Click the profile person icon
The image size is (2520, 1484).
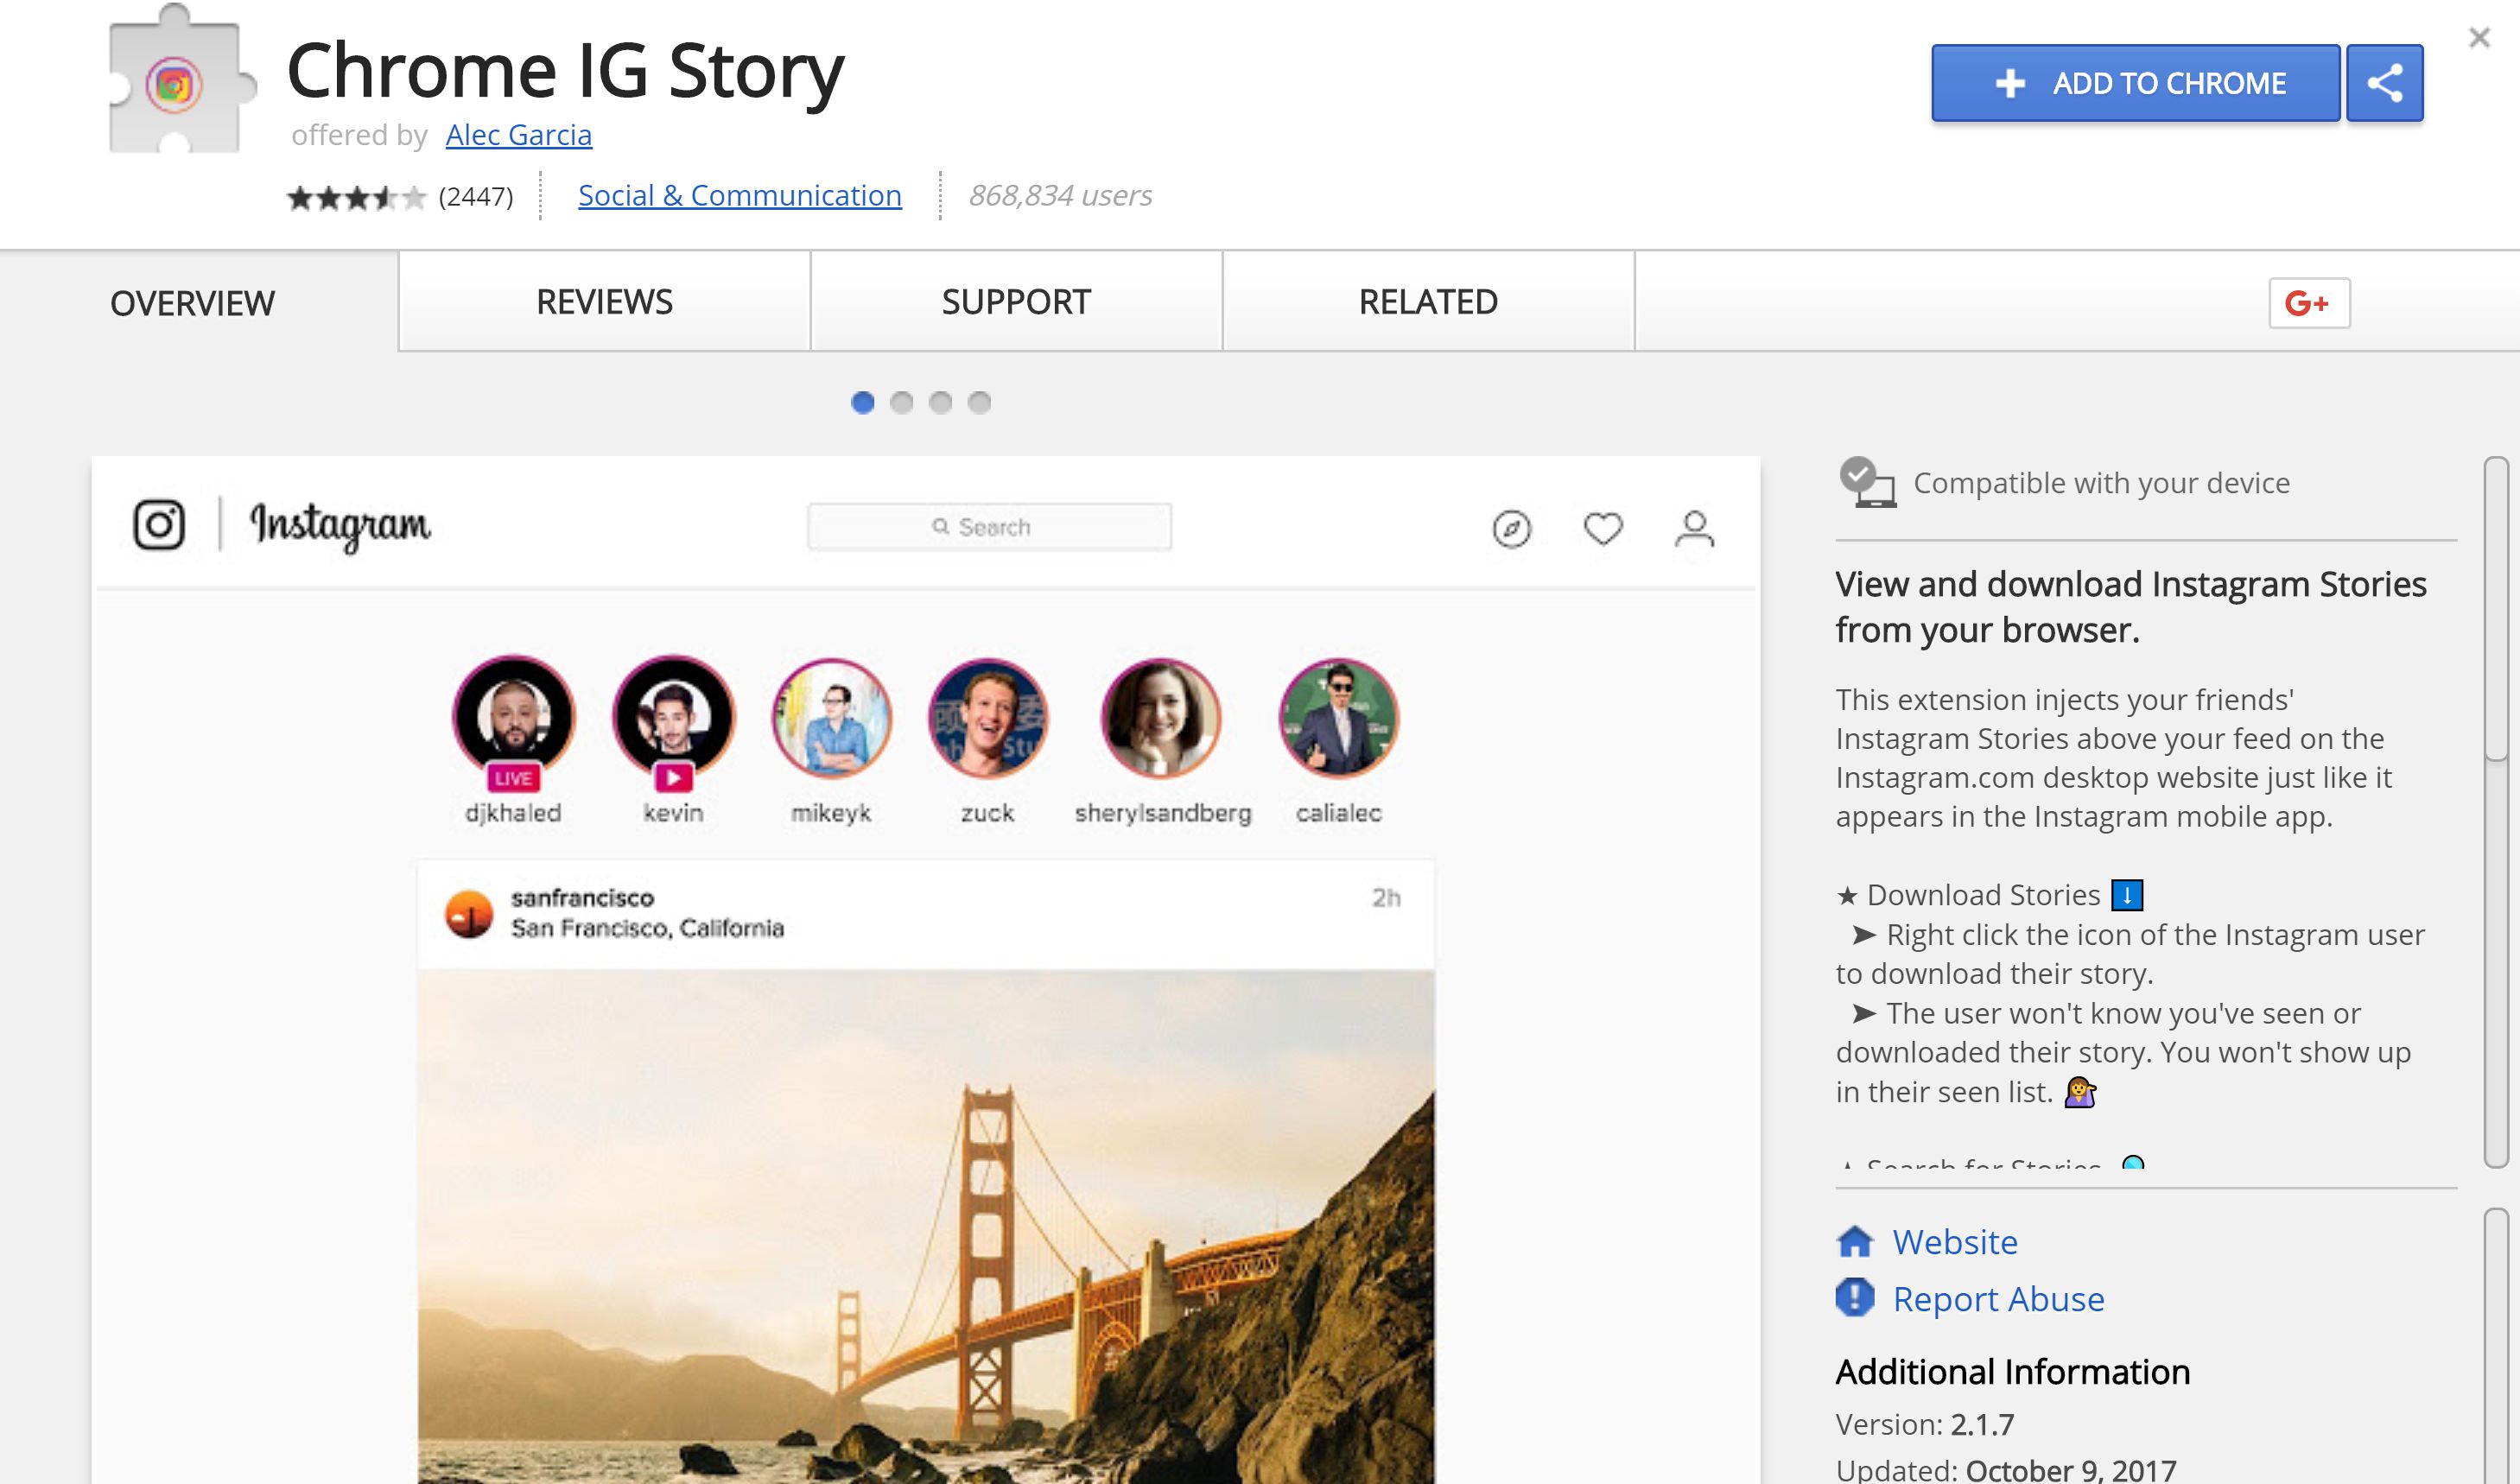[x=1694, y=529]
